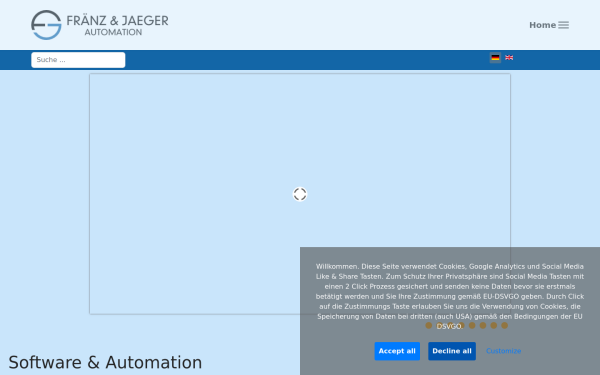
Task: Open the Customize cookie settings link
Action: point(504,351)
